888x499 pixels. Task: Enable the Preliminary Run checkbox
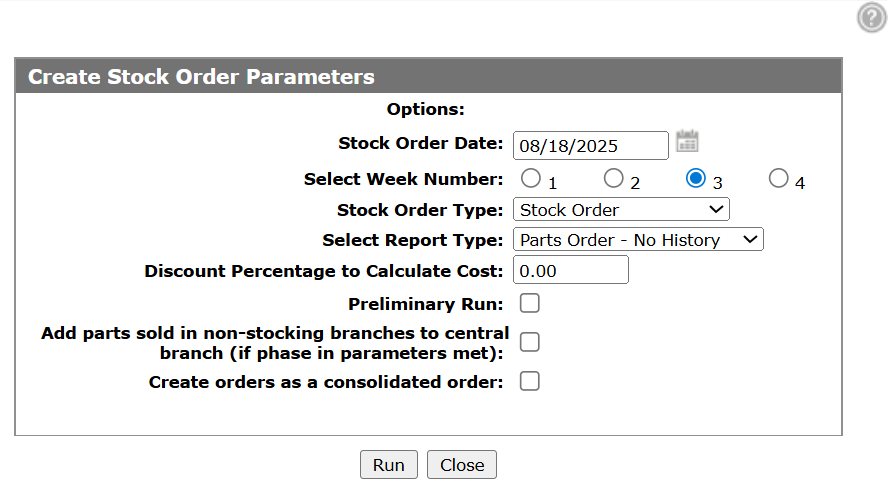coord(530,303)
